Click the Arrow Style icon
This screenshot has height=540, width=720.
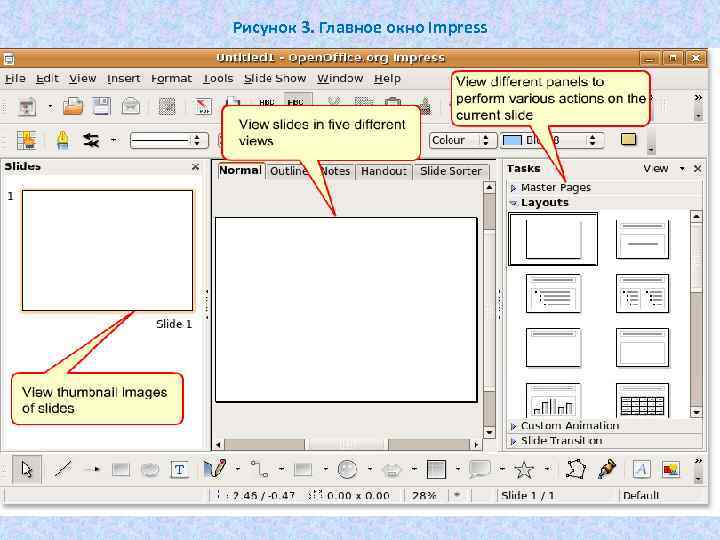91,140
